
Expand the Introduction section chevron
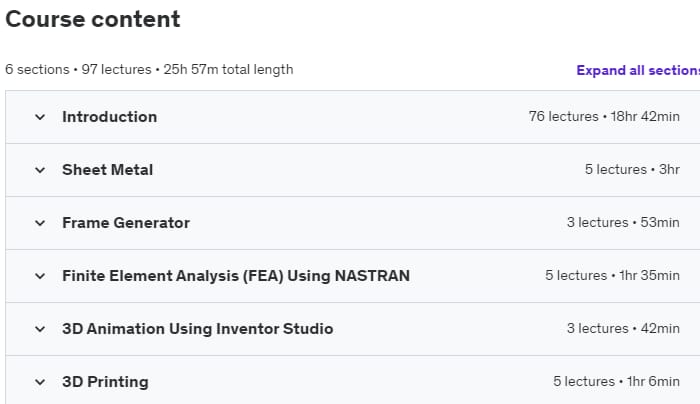40,117
